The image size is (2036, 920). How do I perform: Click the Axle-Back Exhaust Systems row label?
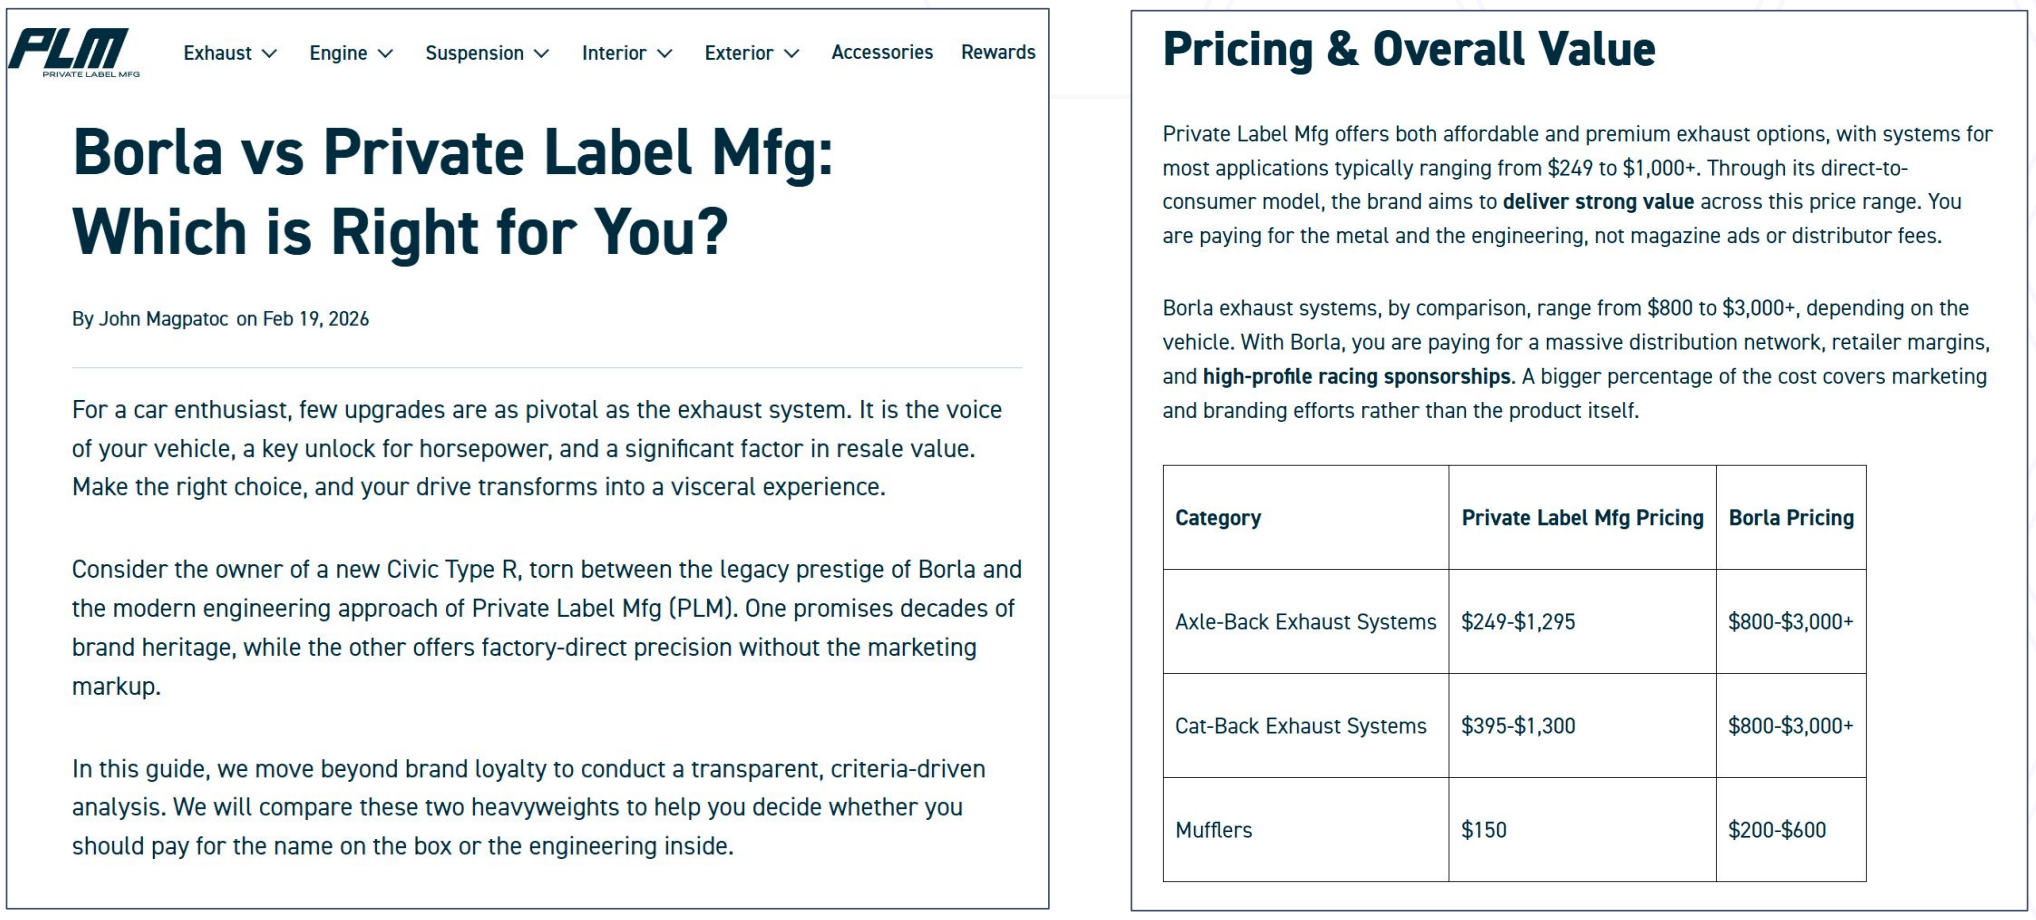(1305, 622)
